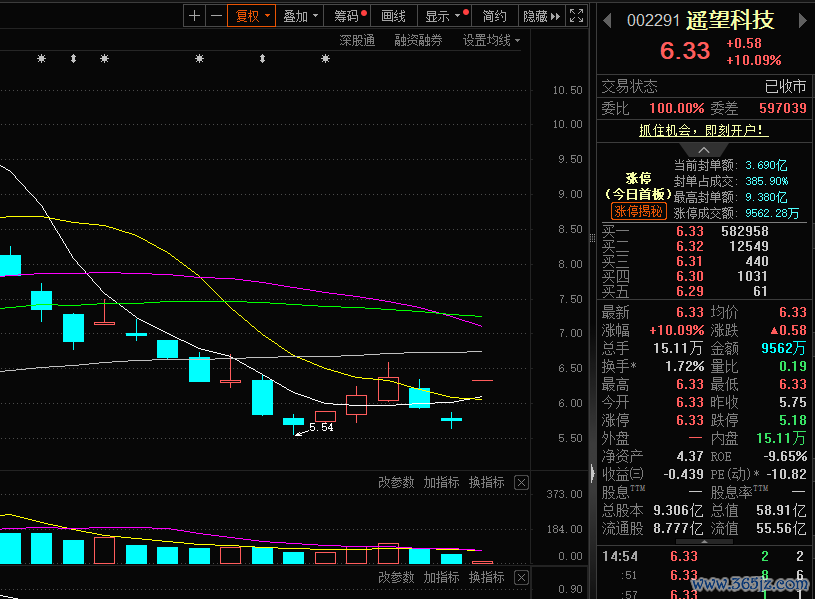Screen dimensions: 815x599
Task: Click 换指标 in volume indicator panel
Action: tap(487, 482)
